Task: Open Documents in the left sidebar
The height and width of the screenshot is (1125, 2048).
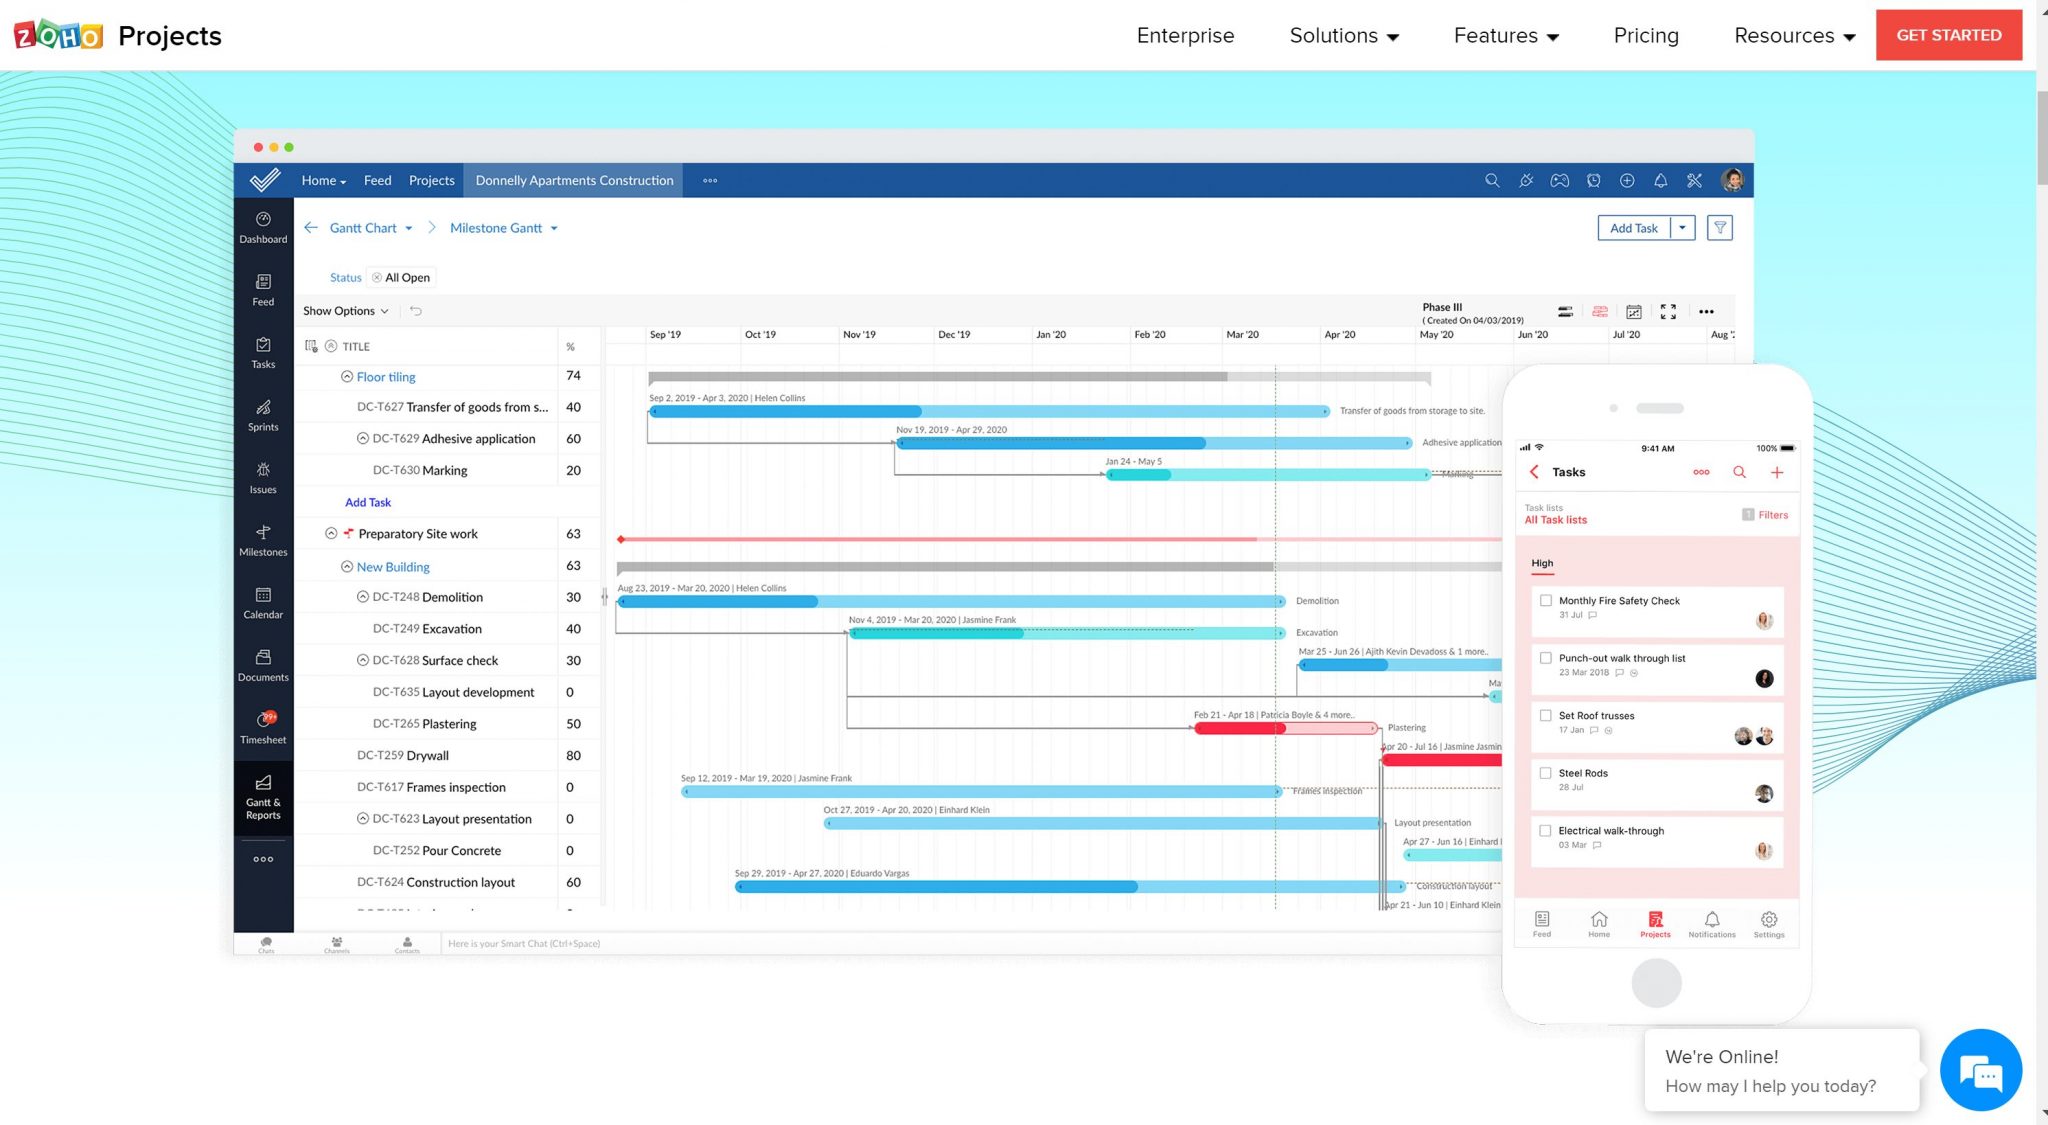Action: tap(263, 665)
